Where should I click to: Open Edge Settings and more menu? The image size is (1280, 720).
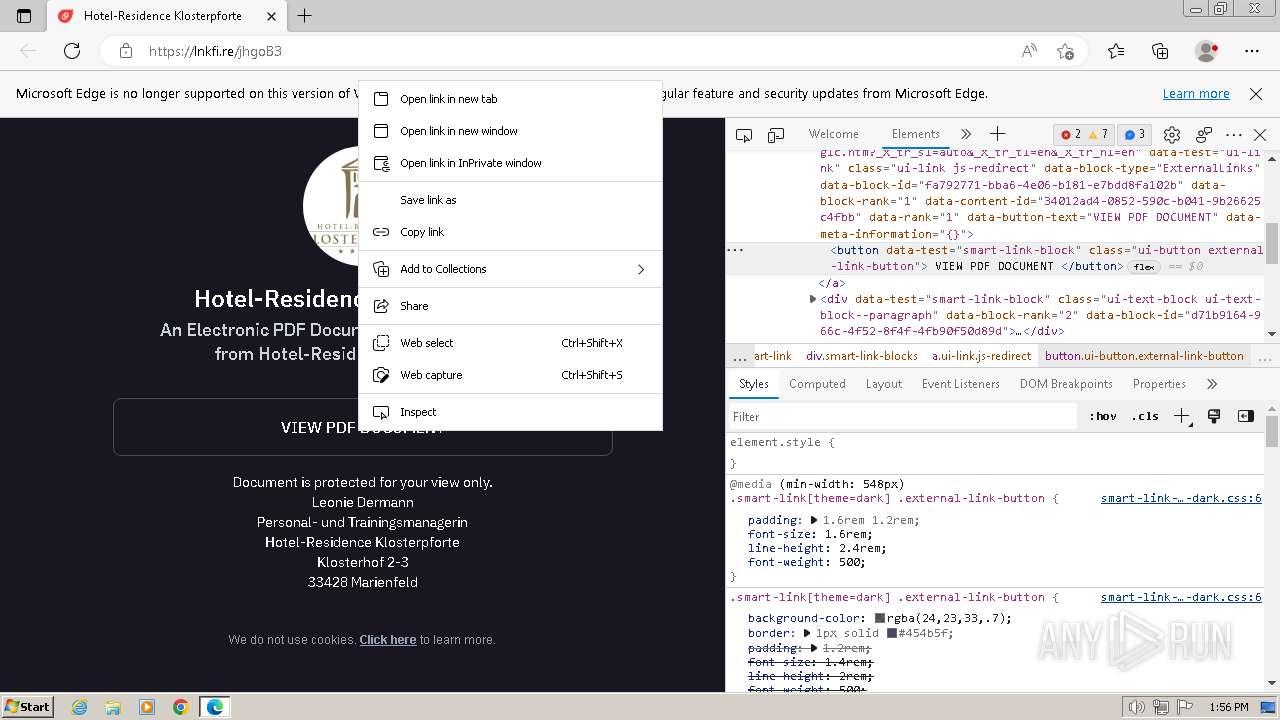pos(1252,51)
